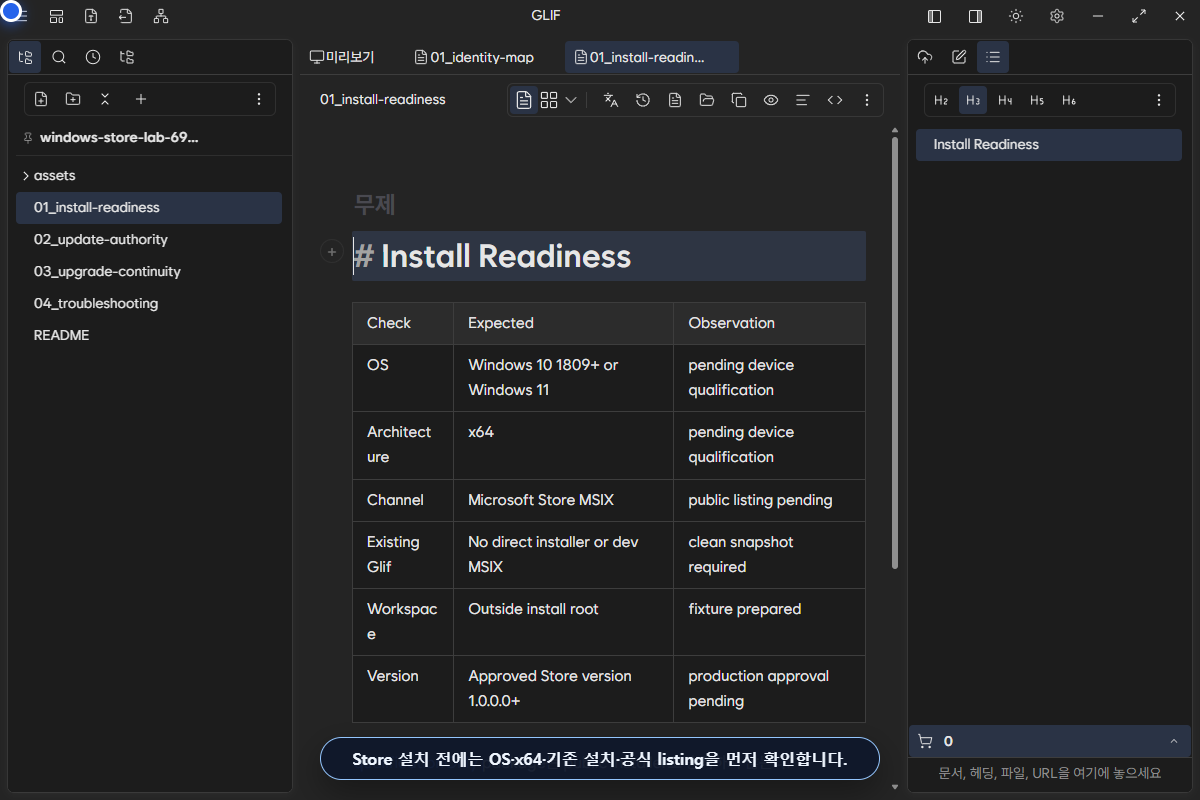Viewport: 1200px width, 800px height.
Task: Toggle the H4 heading filter
Action: [1005, 100]
